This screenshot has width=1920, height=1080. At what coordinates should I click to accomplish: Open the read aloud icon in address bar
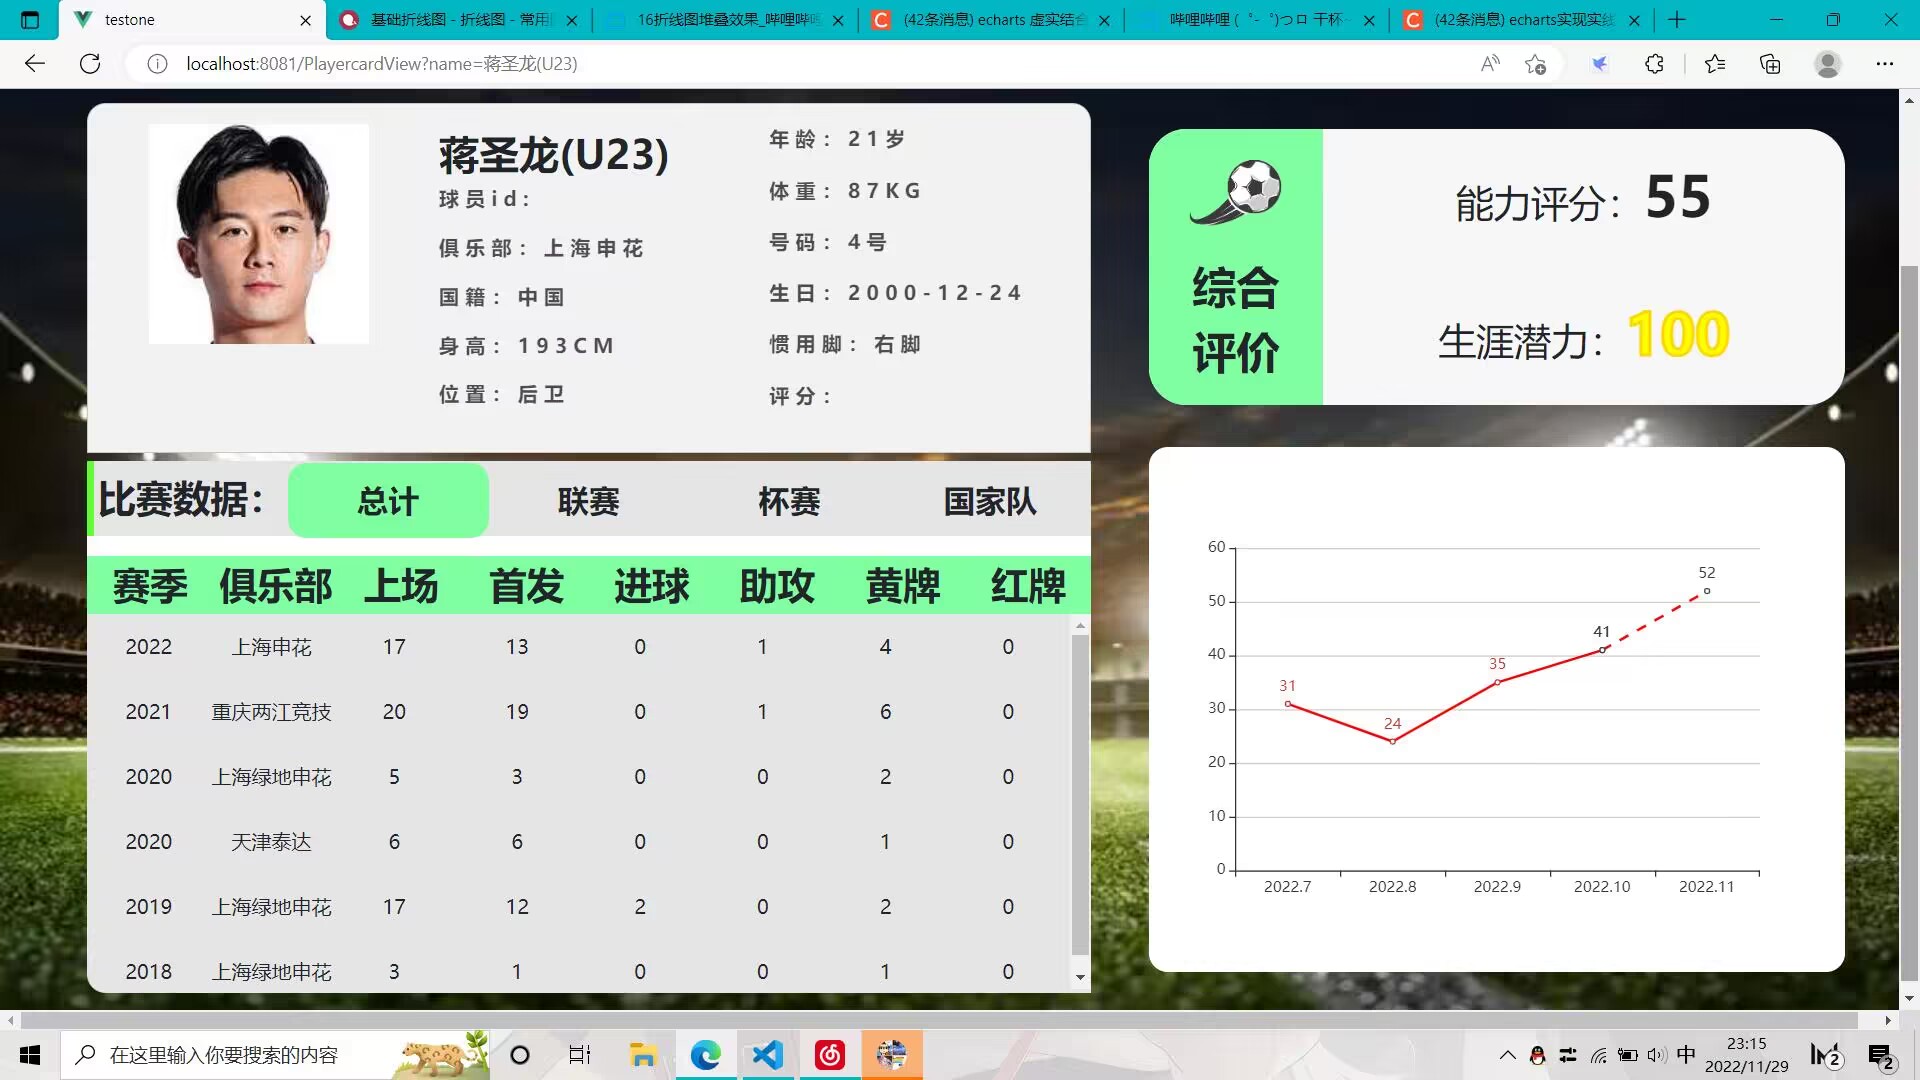point(1490,64)
